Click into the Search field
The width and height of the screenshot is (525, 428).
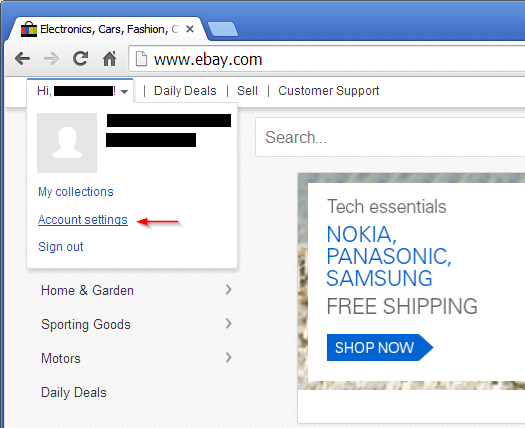pos(390,137)
